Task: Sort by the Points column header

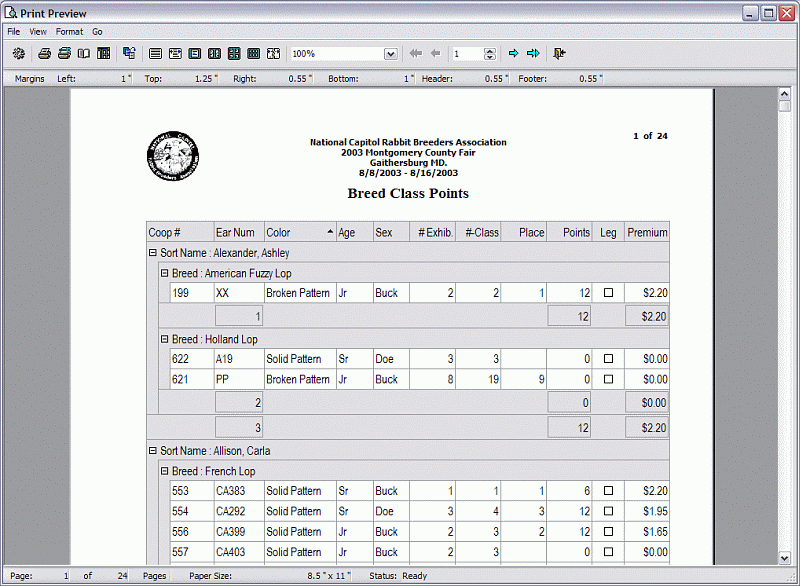Action: [x=569, y=233]
